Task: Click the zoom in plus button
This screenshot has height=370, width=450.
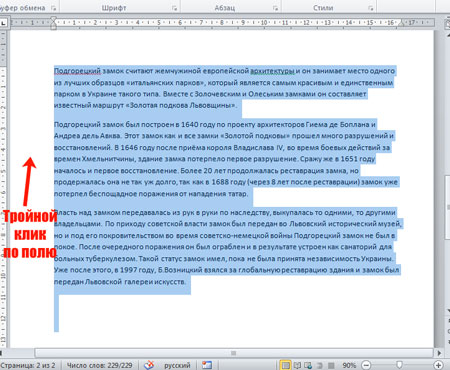Action: 439,365
